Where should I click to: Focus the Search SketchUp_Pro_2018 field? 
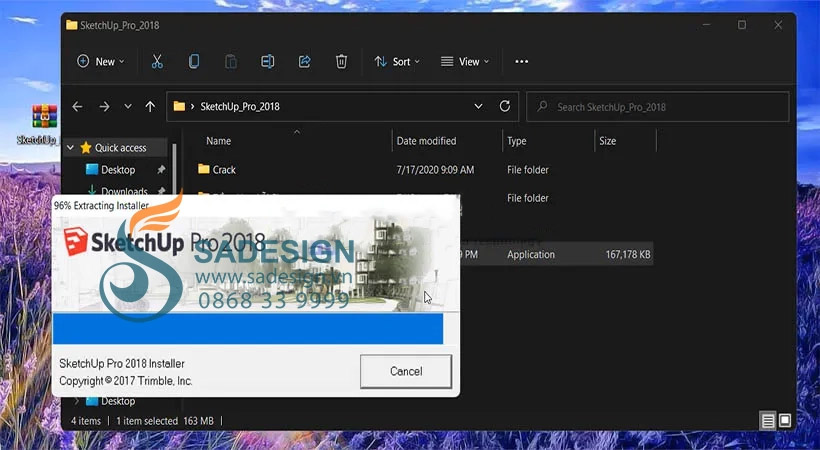click(657, 107)
